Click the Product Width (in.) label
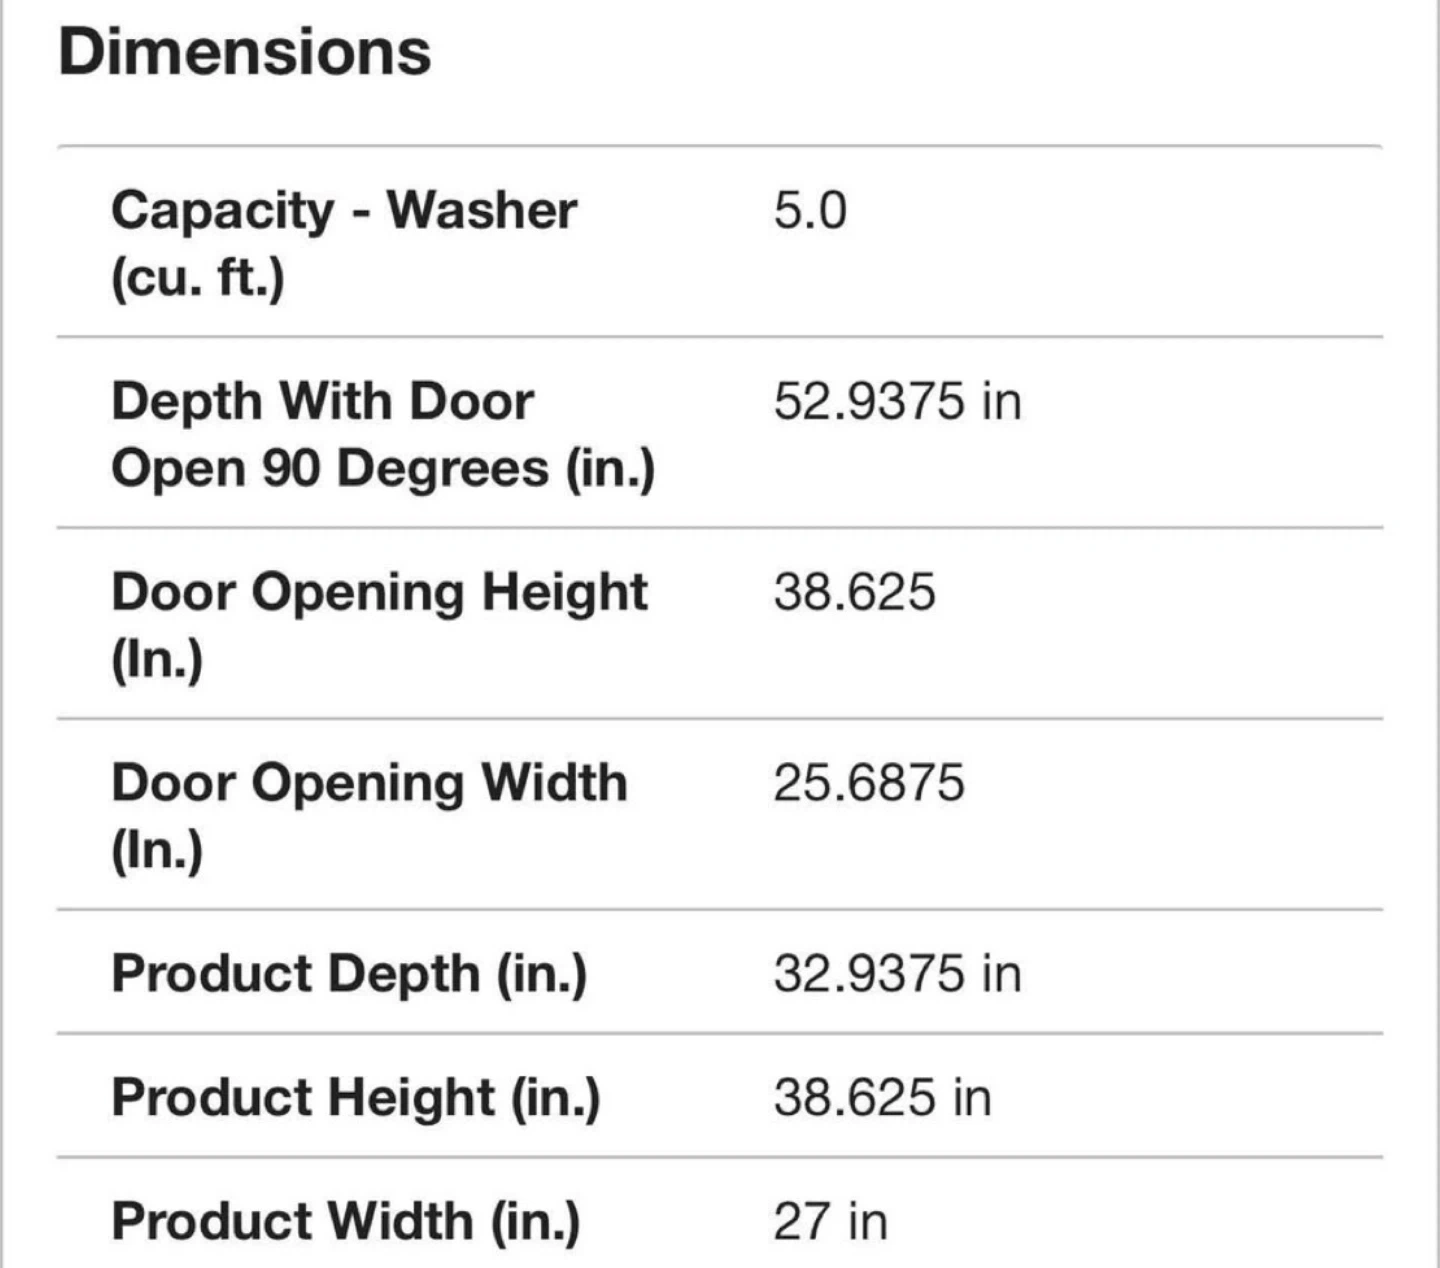Image resolution: width=1440 pixels, height=1268 pixels. [345, 1221]
